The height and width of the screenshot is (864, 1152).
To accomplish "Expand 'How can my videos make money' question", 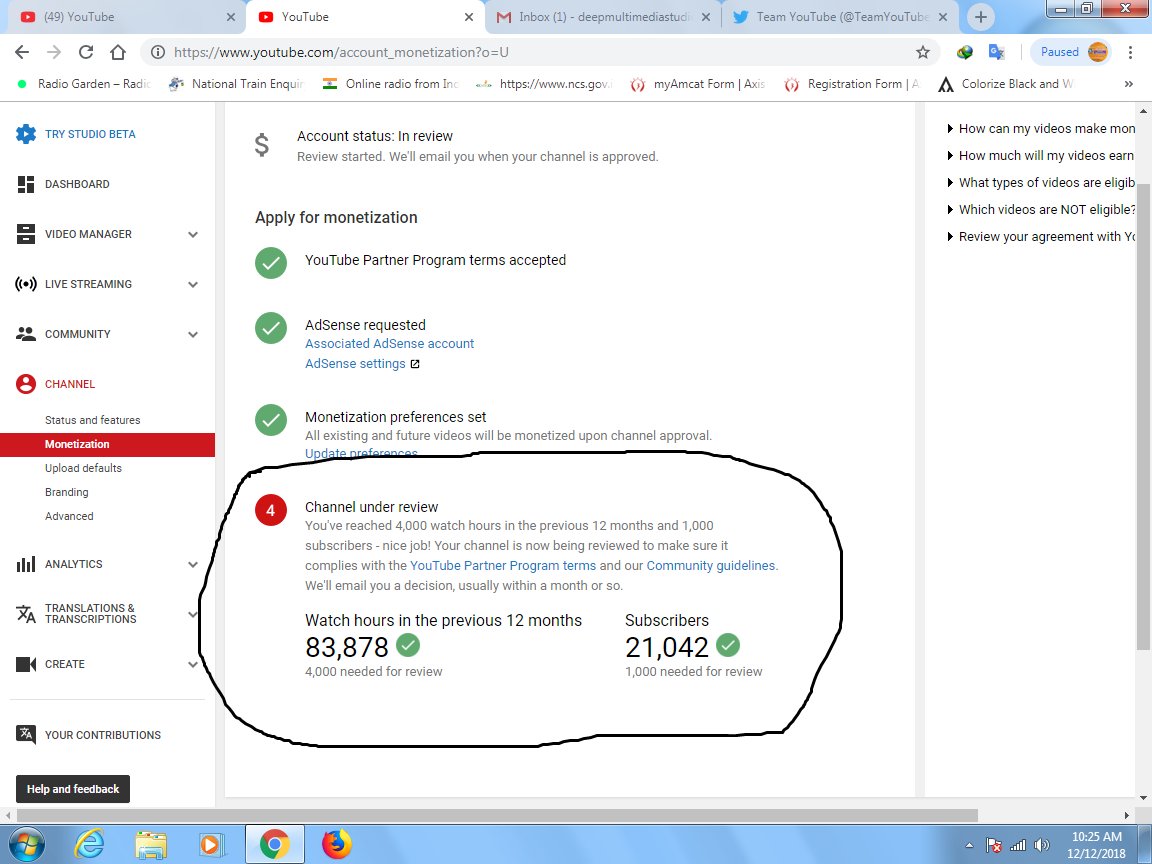I will click(1041, 129).
